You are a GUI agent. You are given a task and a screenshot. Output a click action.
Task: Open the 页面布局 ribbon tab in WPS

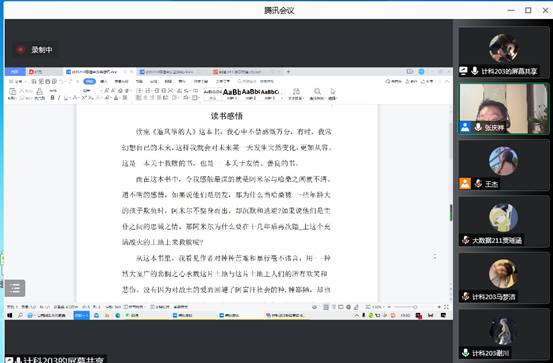click(x=121, y=81)
